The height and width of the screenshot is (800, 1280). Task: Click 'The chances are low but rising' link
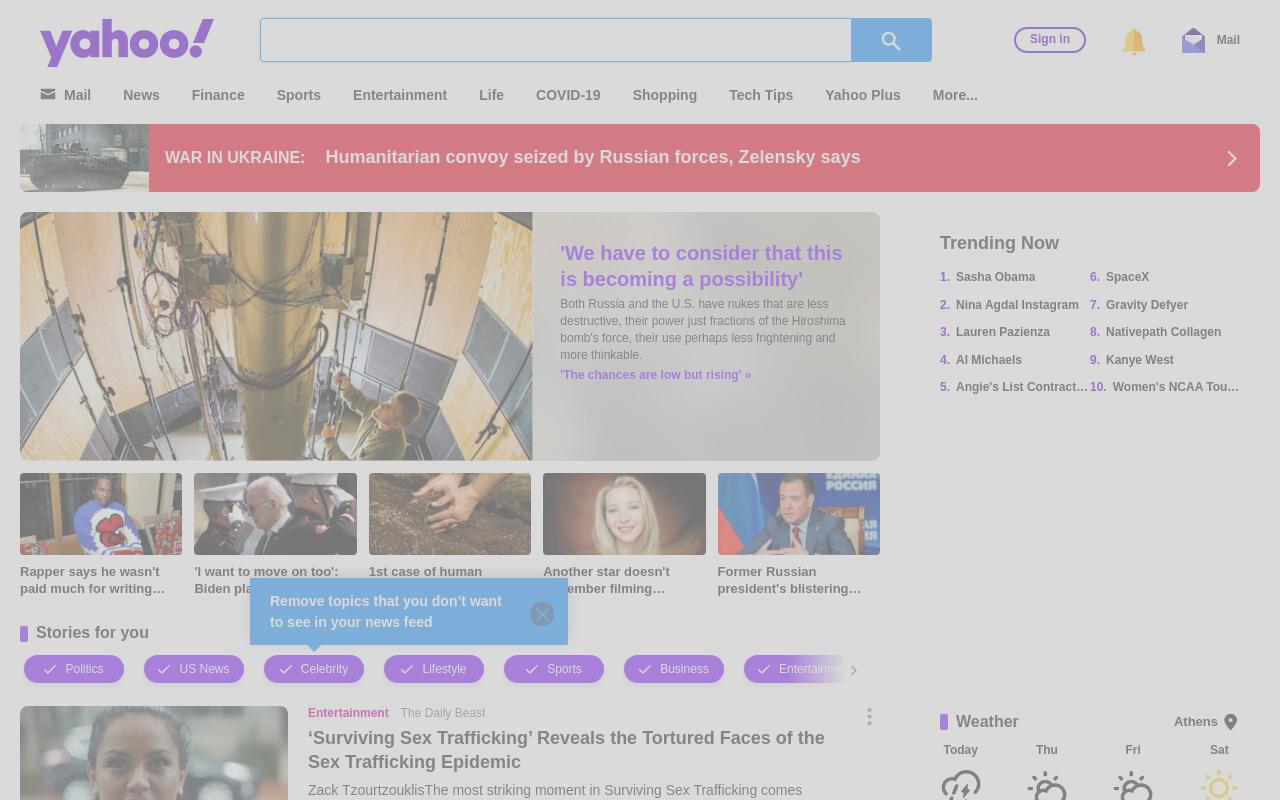click(x=655, y=375)
